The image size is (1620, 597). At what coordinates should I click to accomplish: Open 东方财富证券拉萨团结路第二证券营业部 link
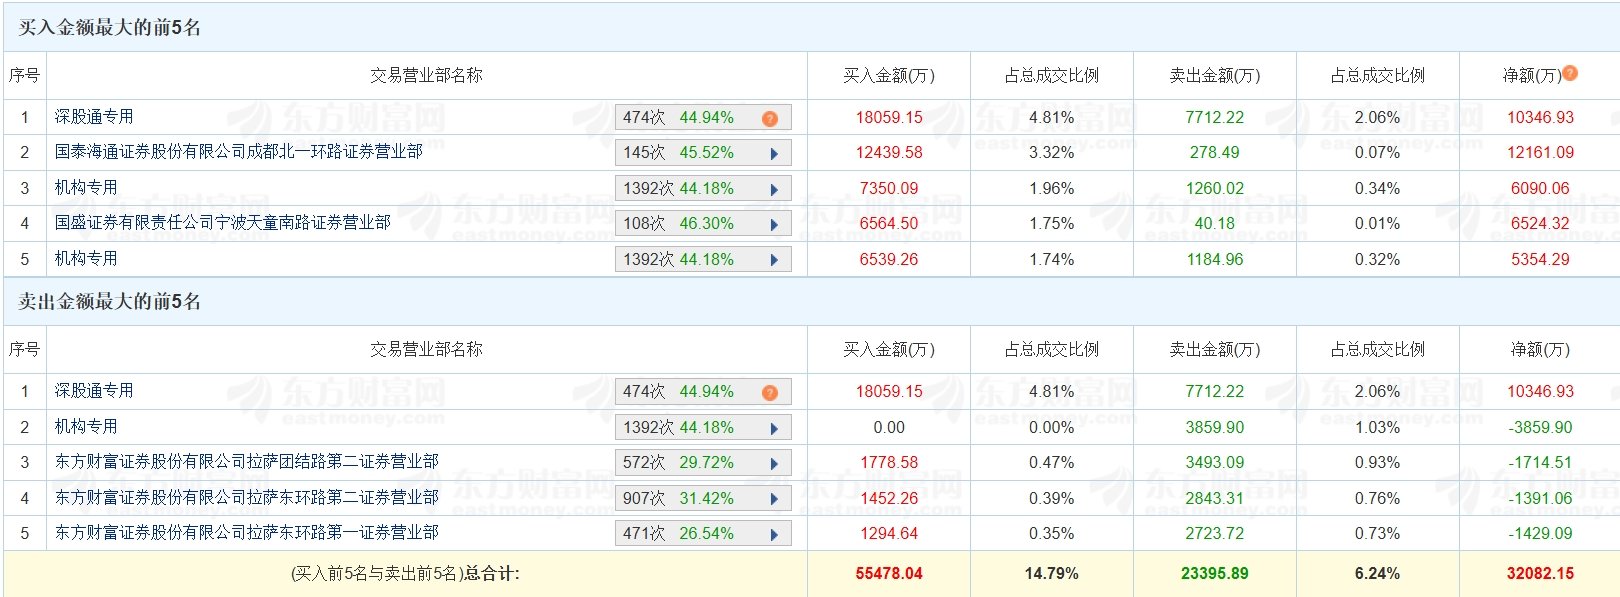[x=247, y=462]
